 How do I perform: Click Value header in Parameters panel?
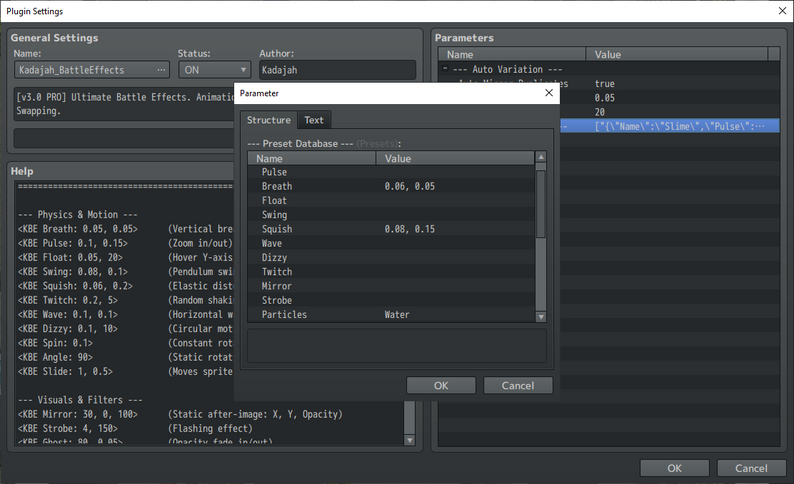[x=677, y=54]
